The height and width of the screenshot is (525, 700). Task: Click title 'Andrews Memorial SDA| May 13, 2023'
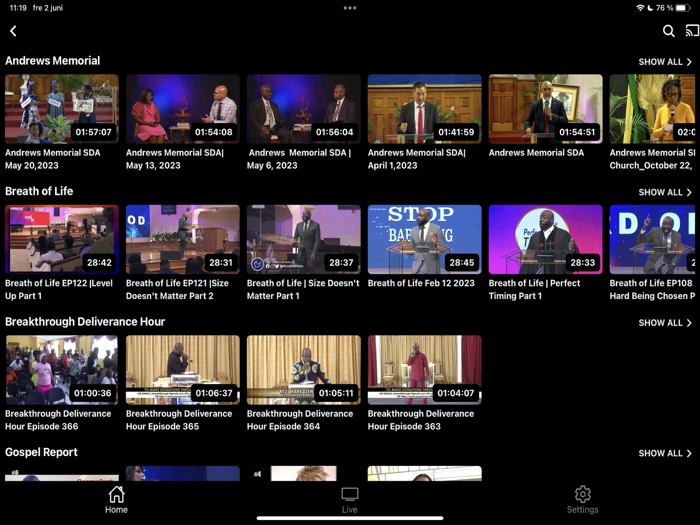[x=175, y=159]
